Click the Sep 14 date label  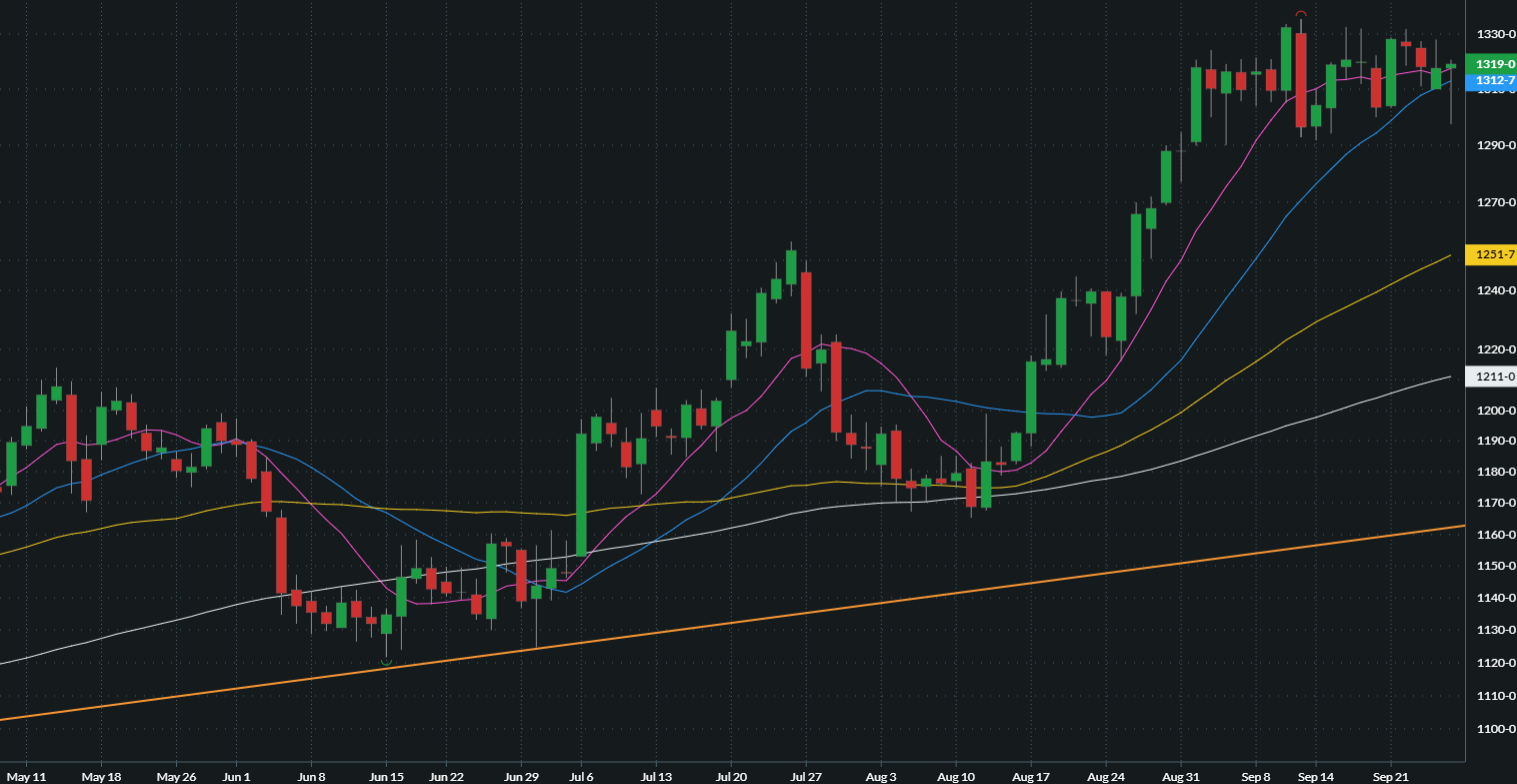point(1316,776)
